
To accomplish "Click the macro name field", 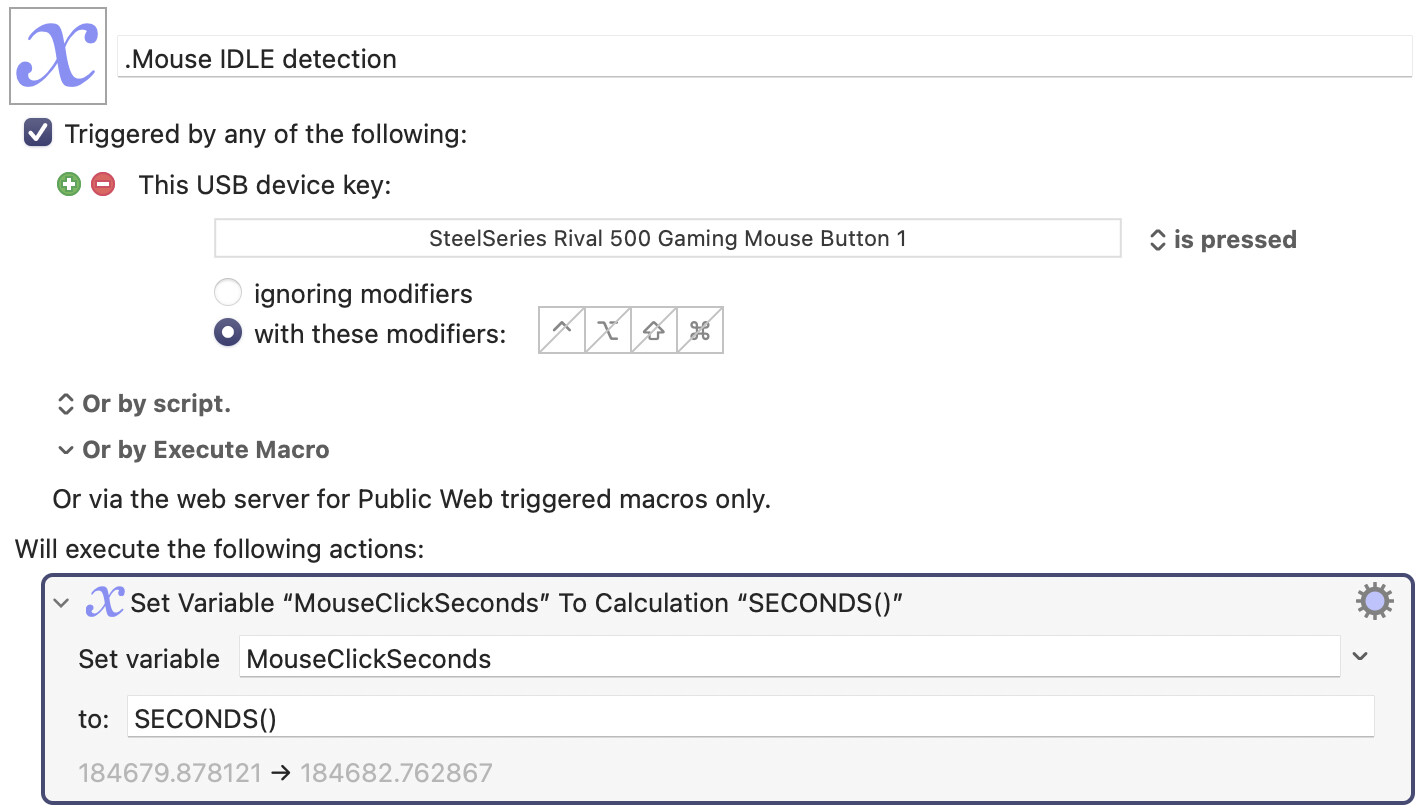I will tap(765, 58).
